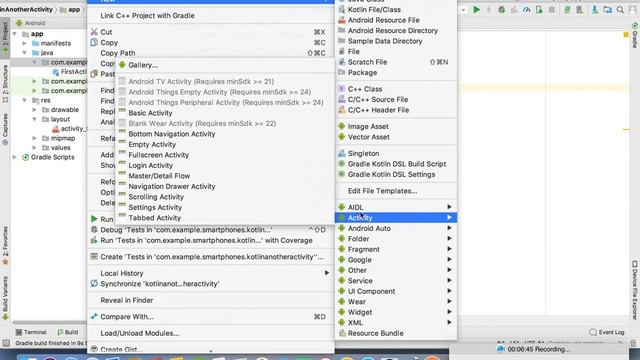This screenshot has height=360, width=640.
Task: Click the Search Everywhere magnifier icon
Action: click(x=620, y=10)
